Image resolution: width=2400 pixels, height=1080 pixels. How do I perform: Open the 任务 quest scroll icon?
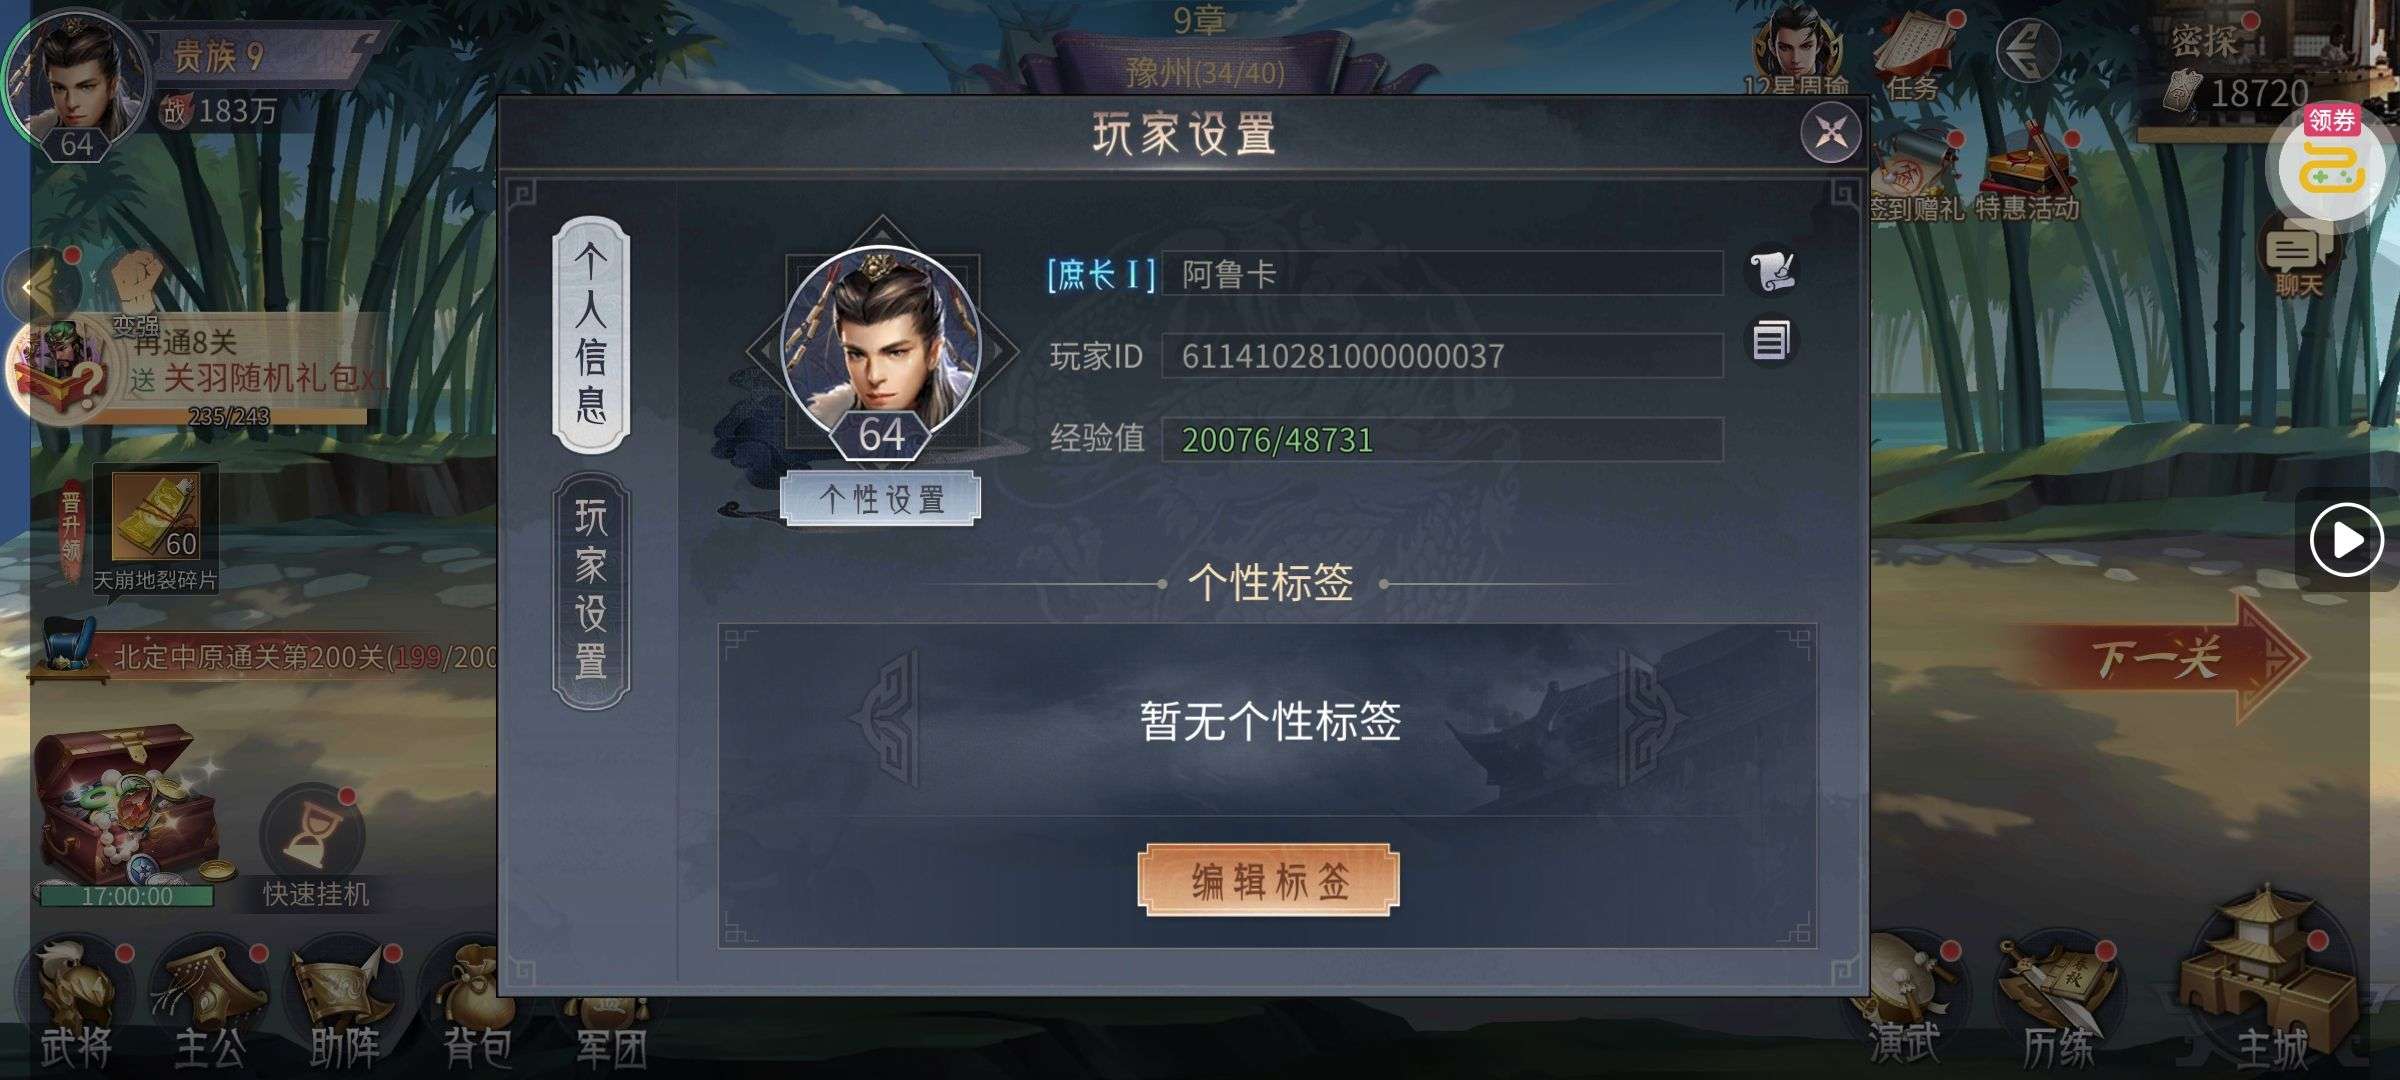1915,57
